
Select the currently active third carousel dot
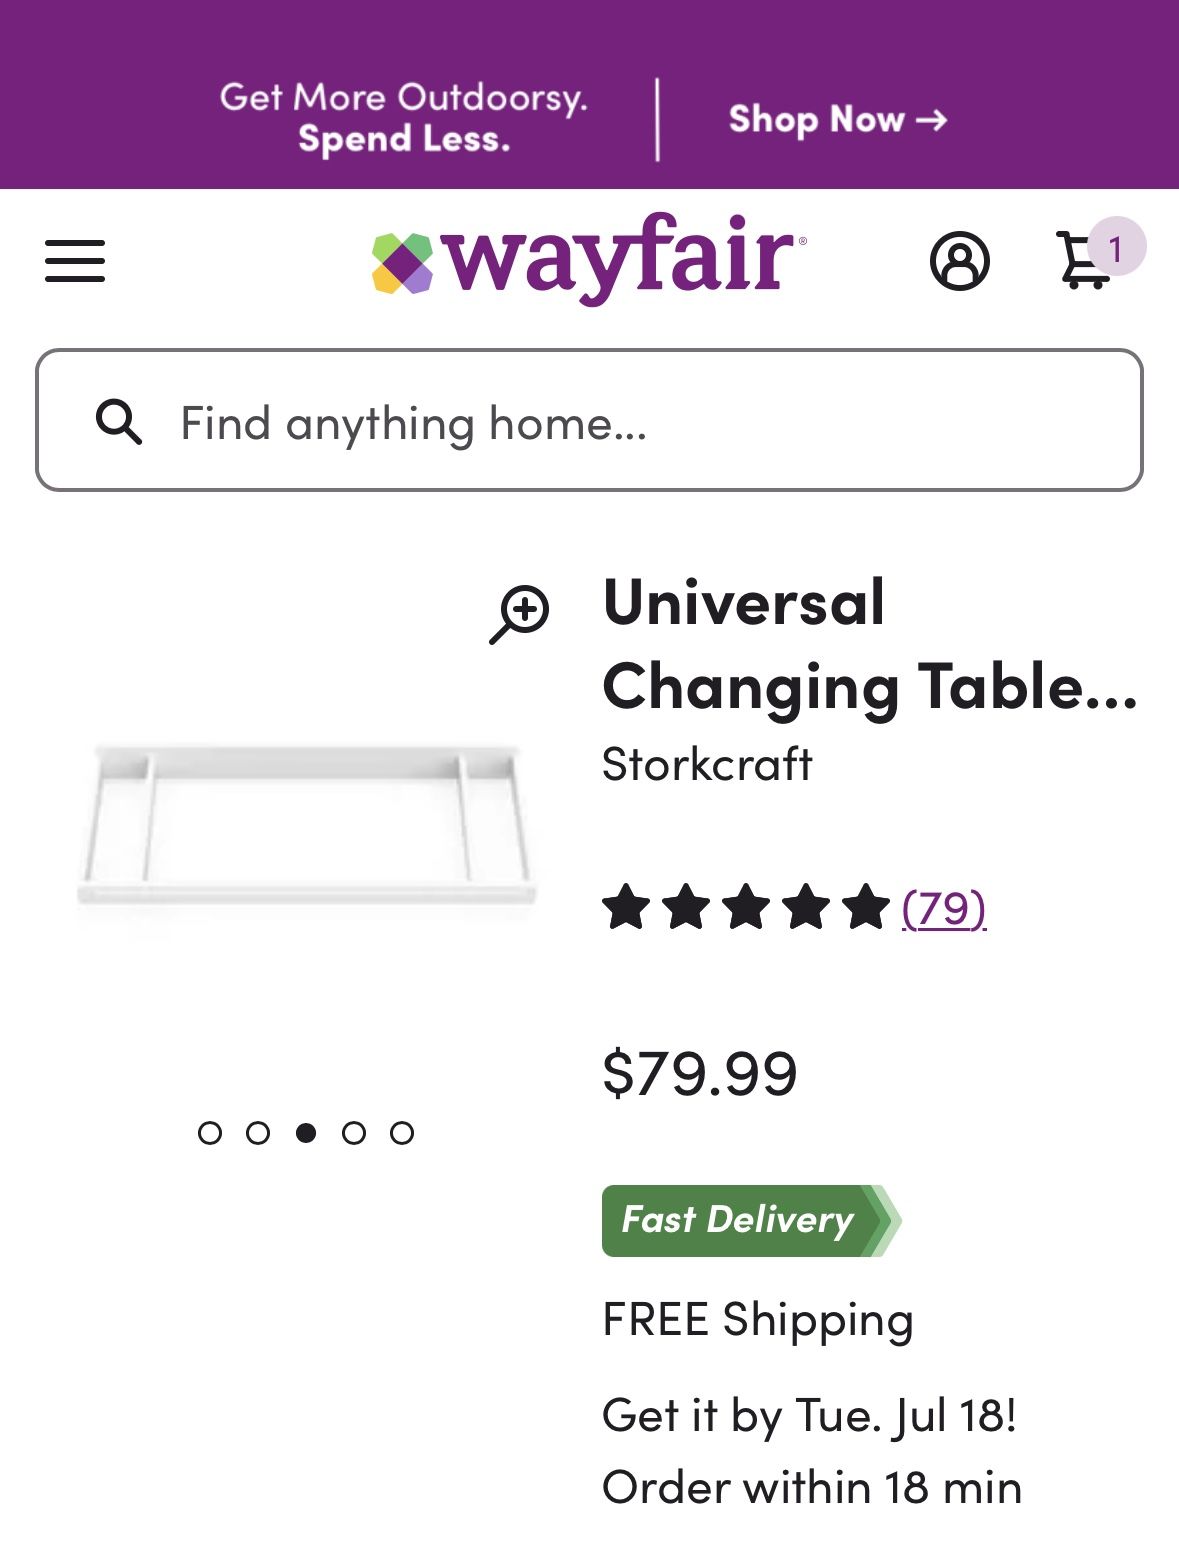pyautogui.click(x=306, y=1133)
